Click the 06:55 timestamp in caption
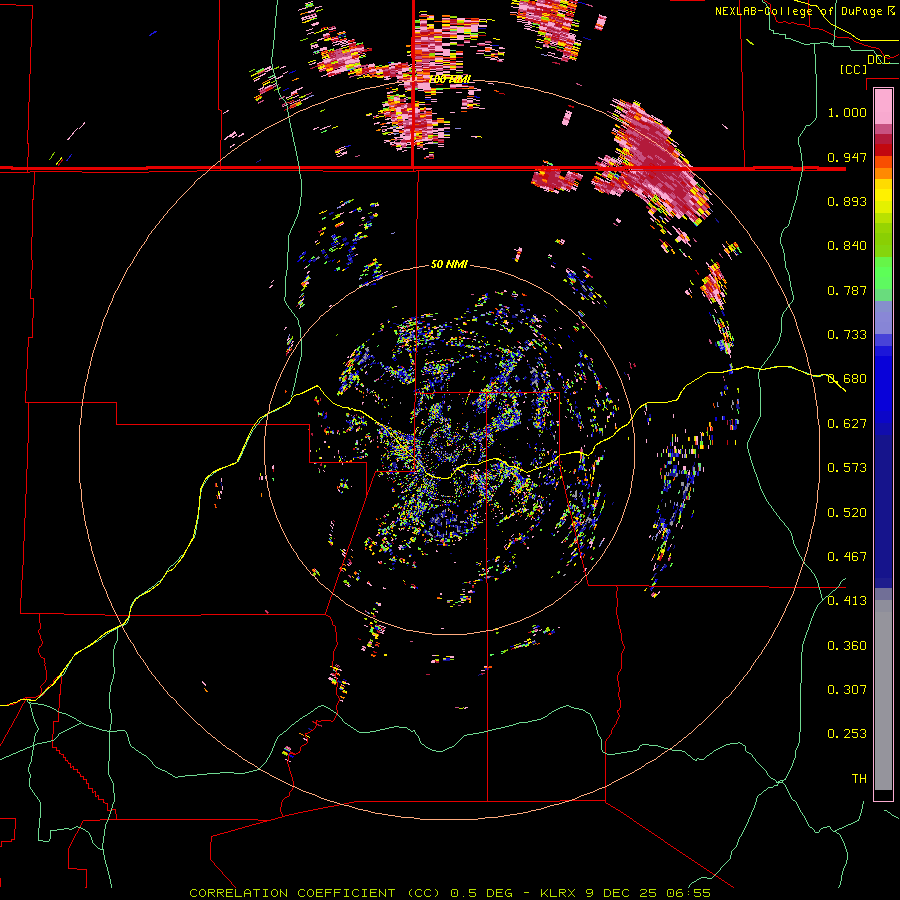 (688, 893)
